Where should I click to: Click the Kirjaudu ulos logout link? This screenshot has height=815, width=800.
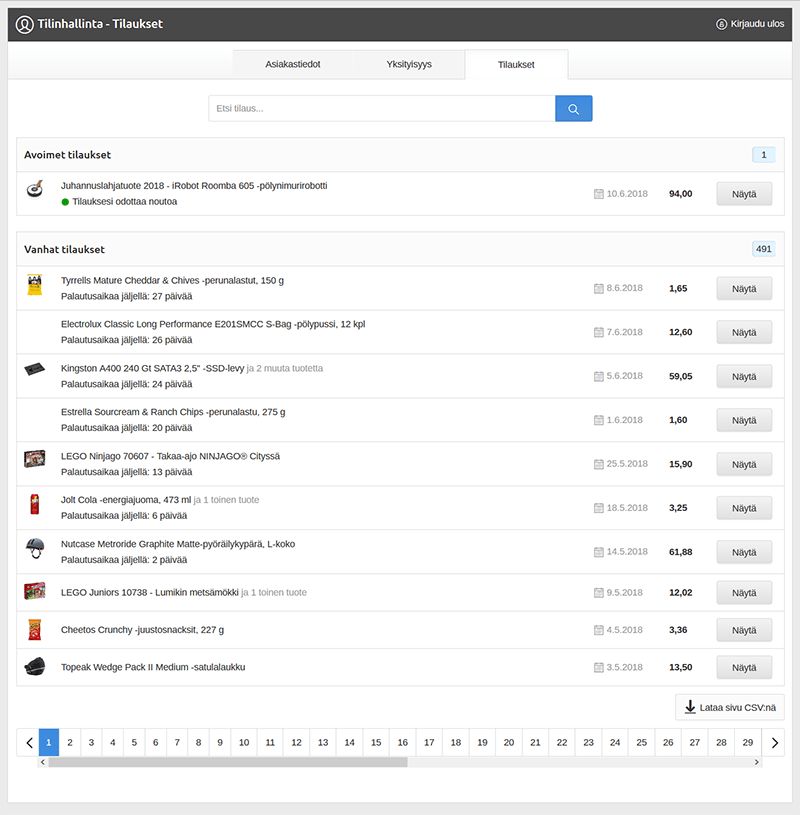point(750,24)
